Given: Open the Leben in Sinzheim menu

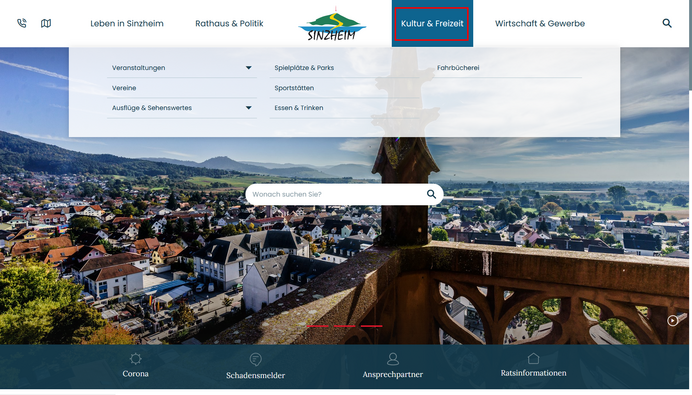Looking at the screenshot, I should (x=127, y=23).
